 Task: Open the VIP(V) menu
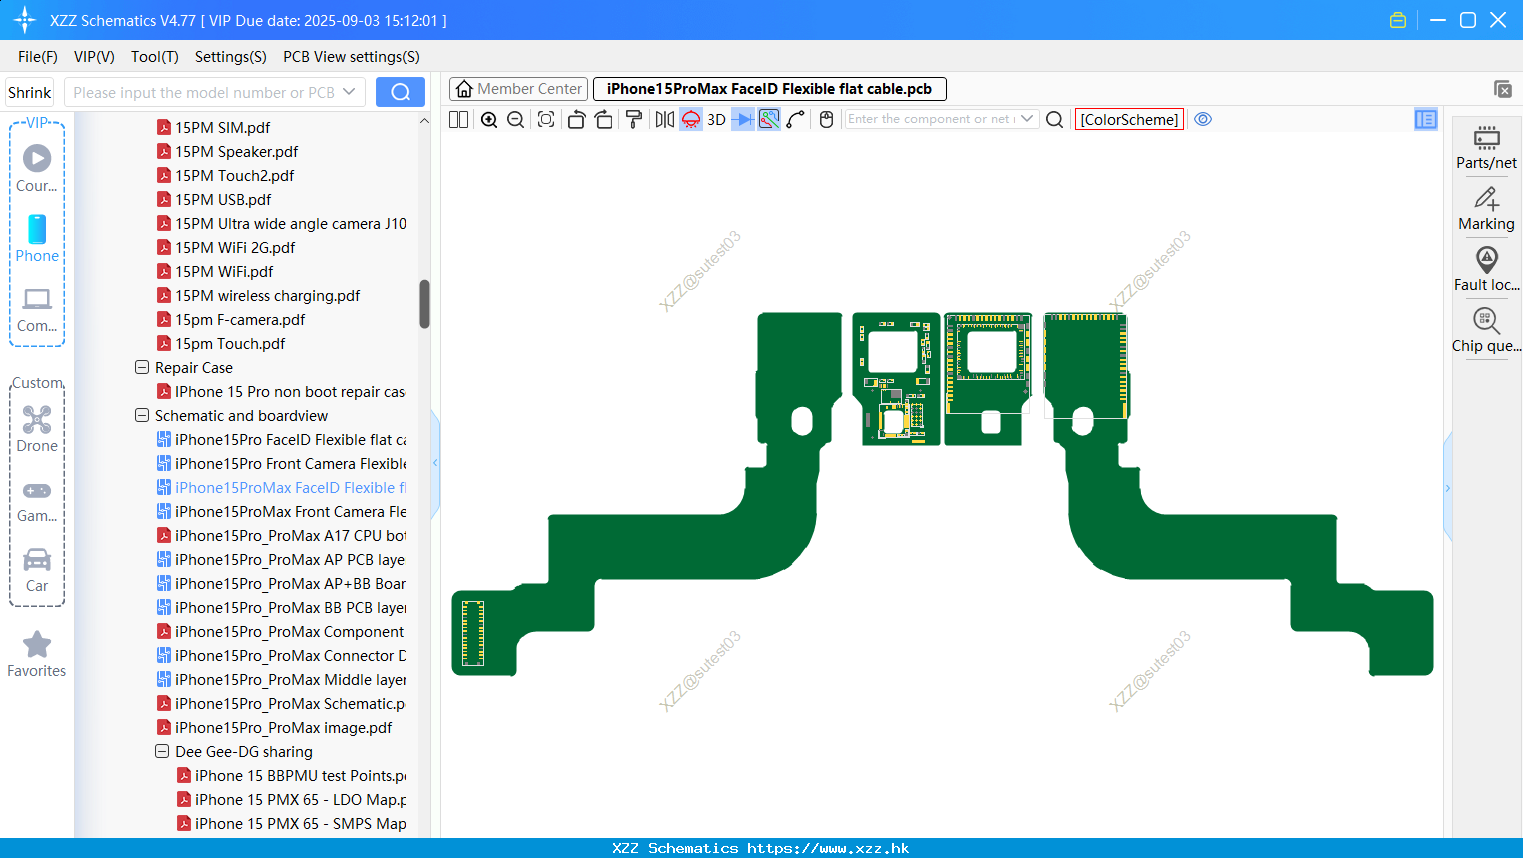94,57
